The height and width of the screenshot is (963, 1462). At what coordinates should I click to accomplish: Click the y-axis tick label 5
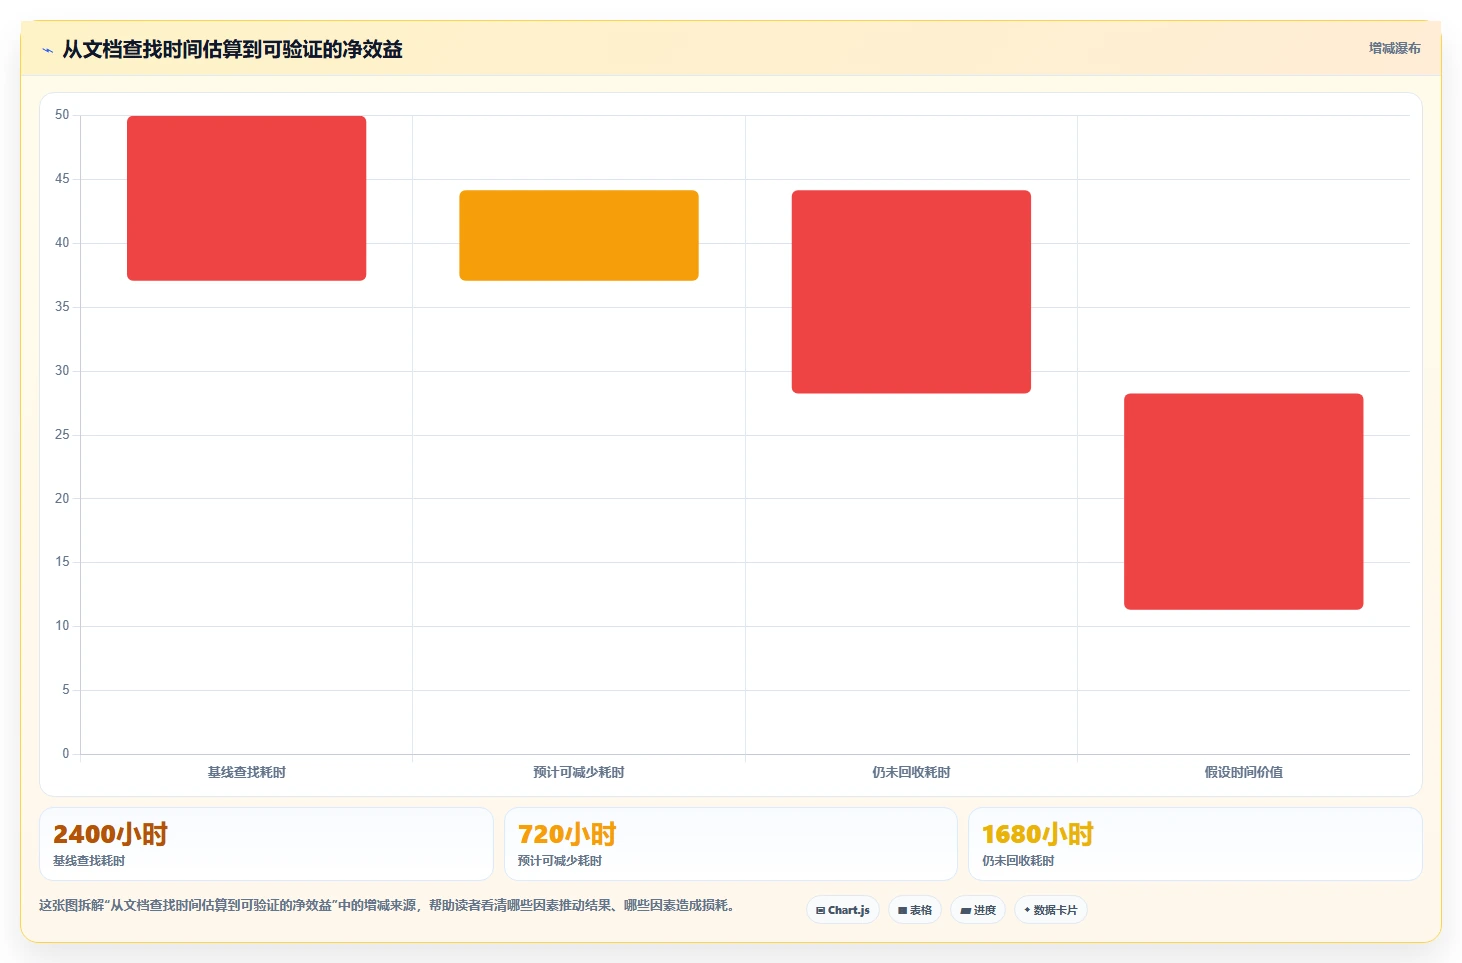pyautogui.click(x=66, y=690)
